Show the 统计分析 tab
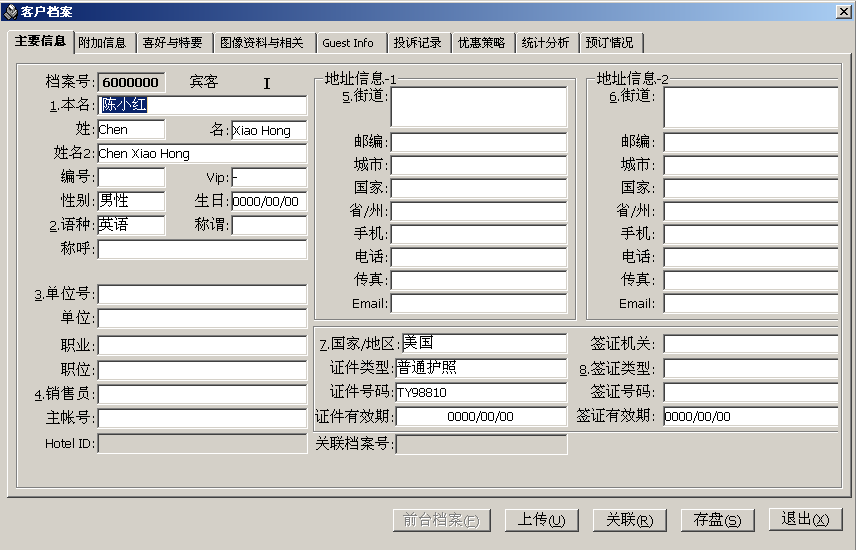Viewport: 856px width, 550px height. tap(546, 43)
